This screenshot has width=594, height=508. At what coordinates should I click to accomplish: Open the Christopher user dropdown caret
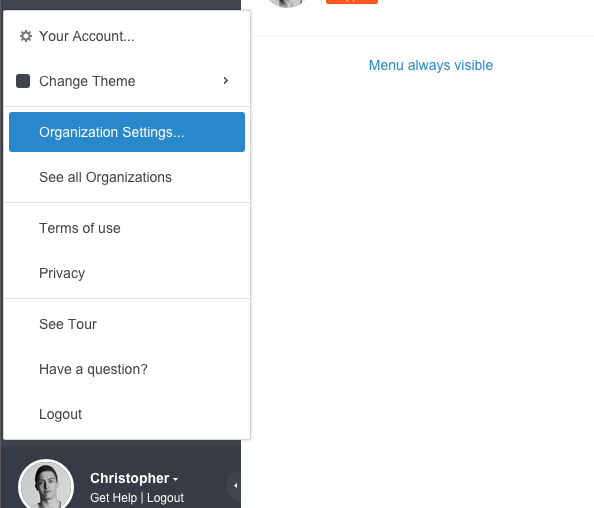[175, 479]
